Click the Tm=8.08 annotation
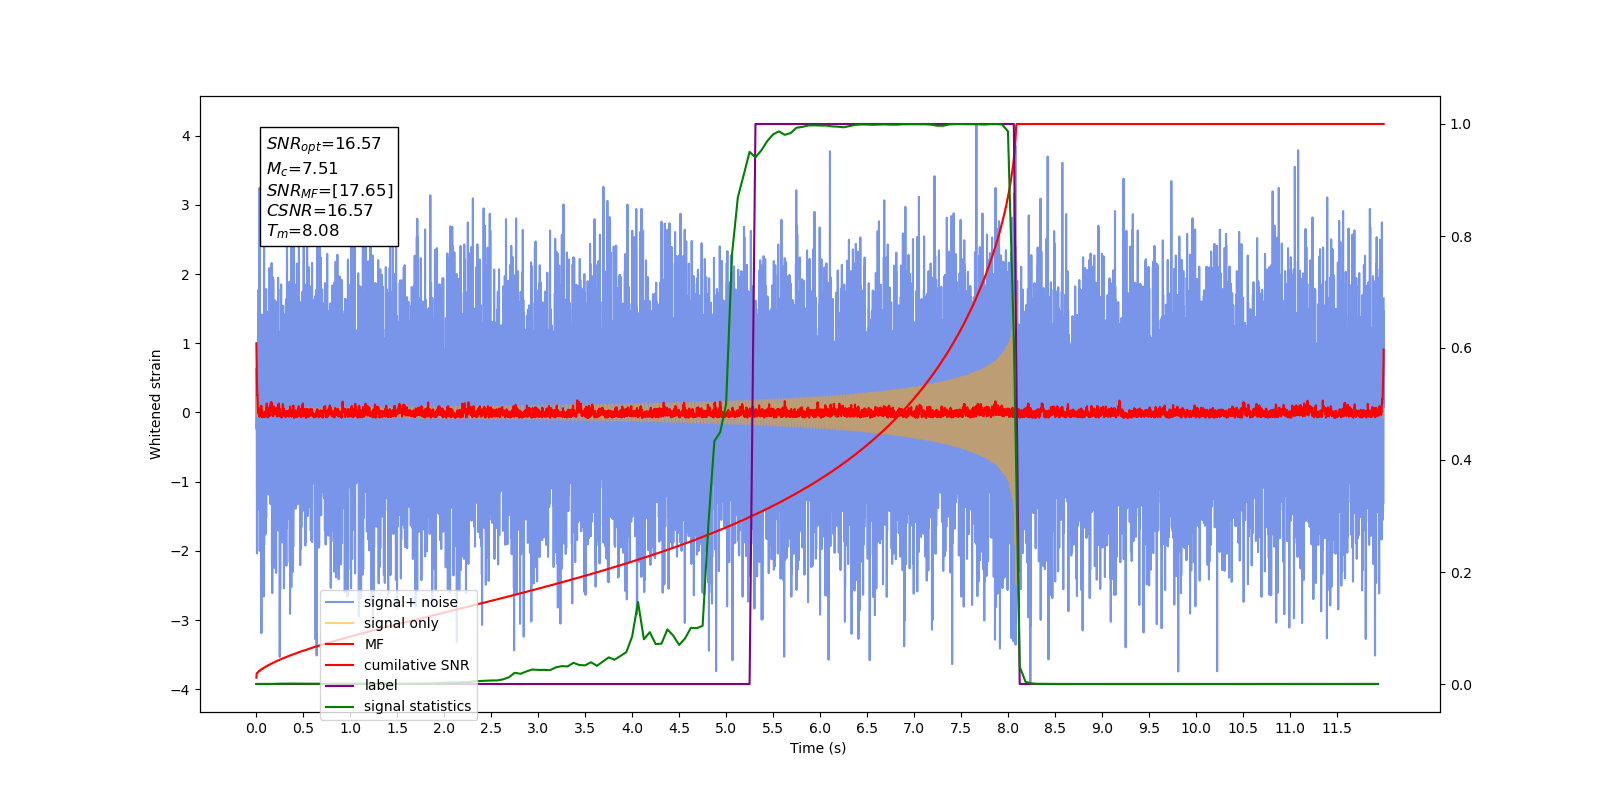 coord(303,231)
